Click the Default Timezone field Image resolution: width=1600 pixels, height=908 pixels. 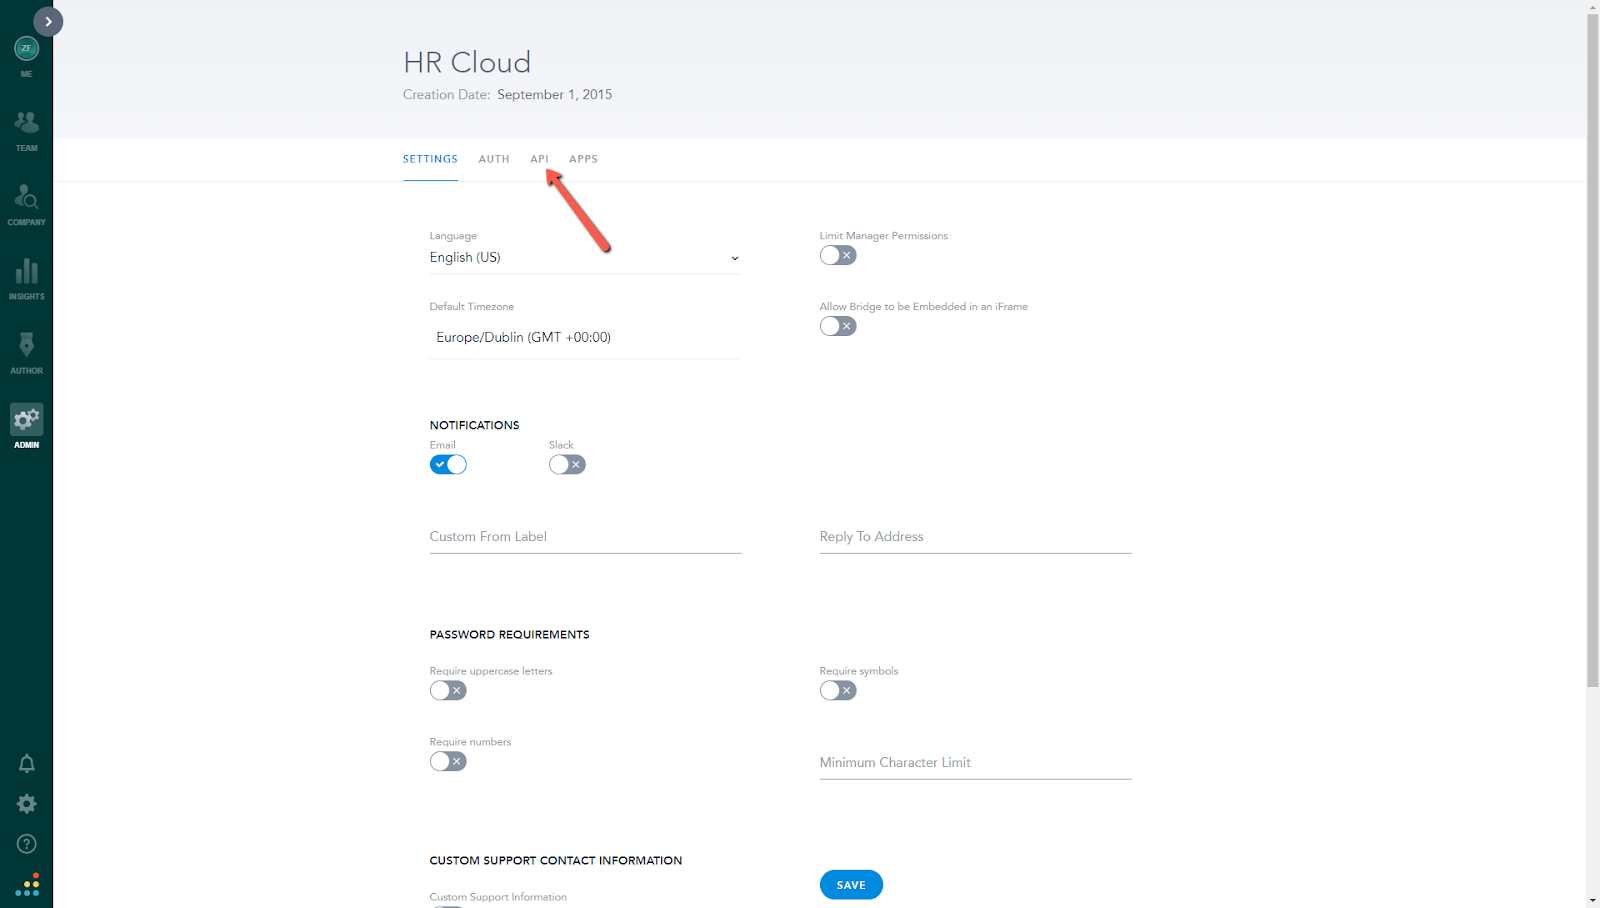point(585,338)
